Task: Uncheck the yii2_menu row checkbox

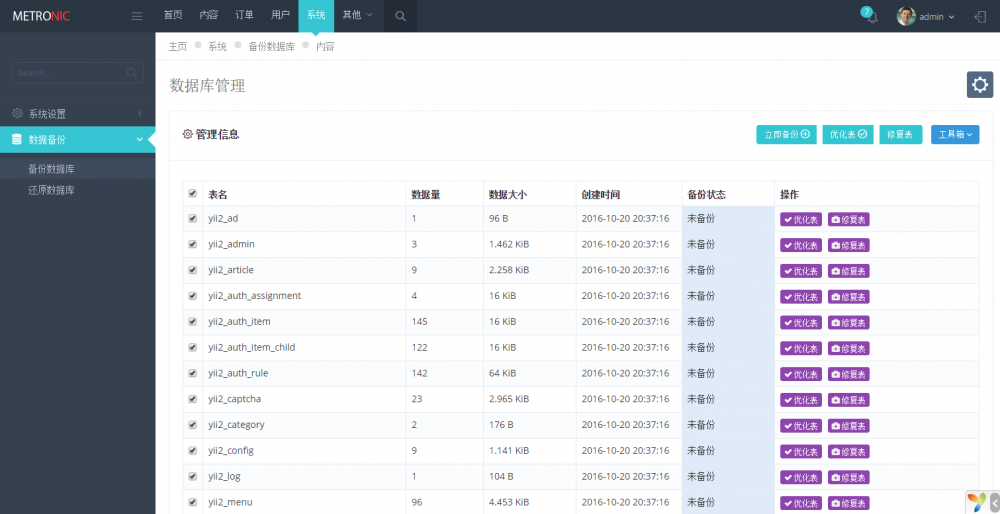Action: (x=193, y=502)
